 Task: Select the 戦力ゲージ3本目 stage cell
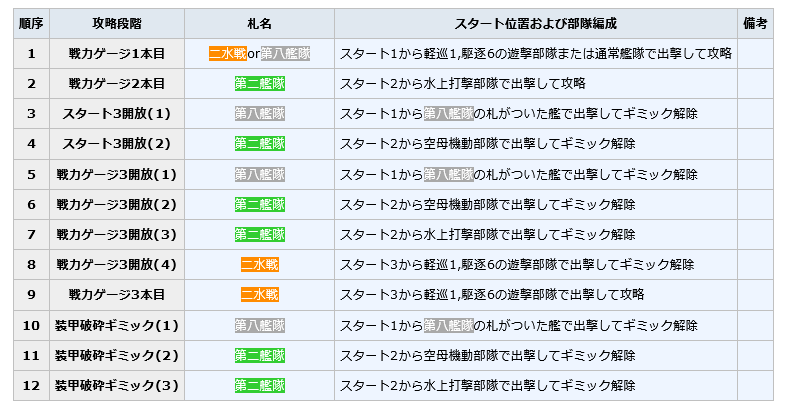point(117,294)
